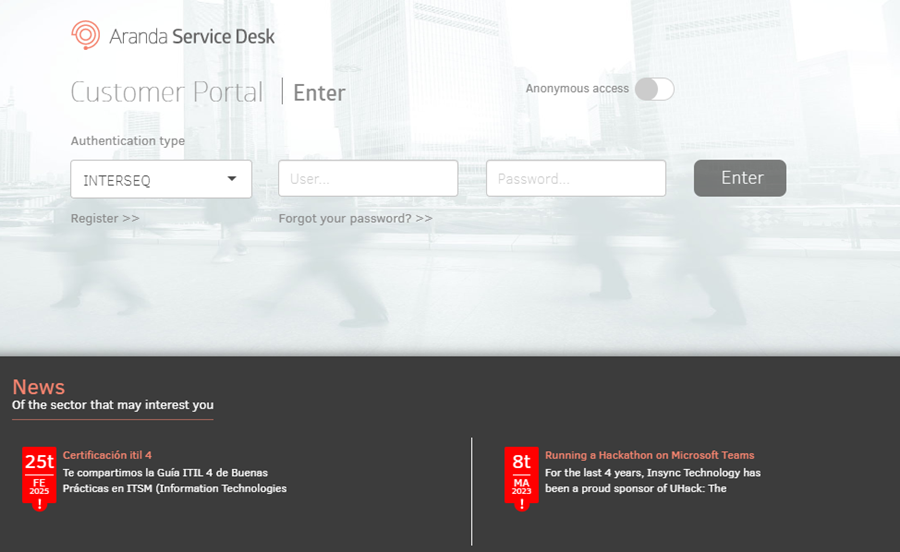Open the Certificación itil 4 news headline
Image resolution: width=900 pixels, height=552 pixels.
pos(107,455)
